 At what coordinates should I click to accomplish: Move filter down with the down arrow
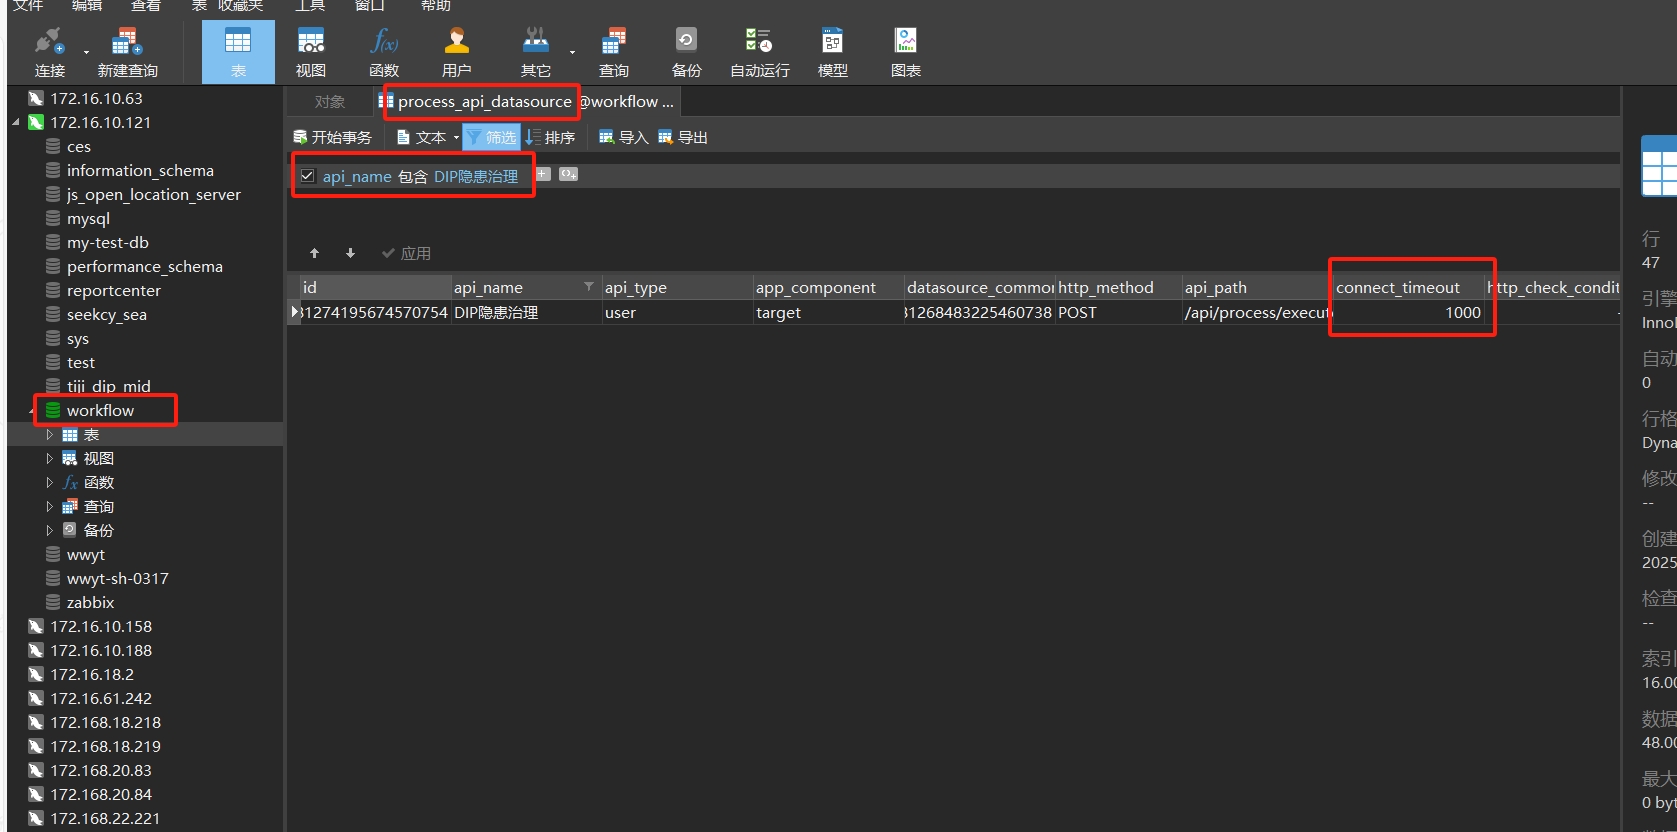tap(350, 253)
